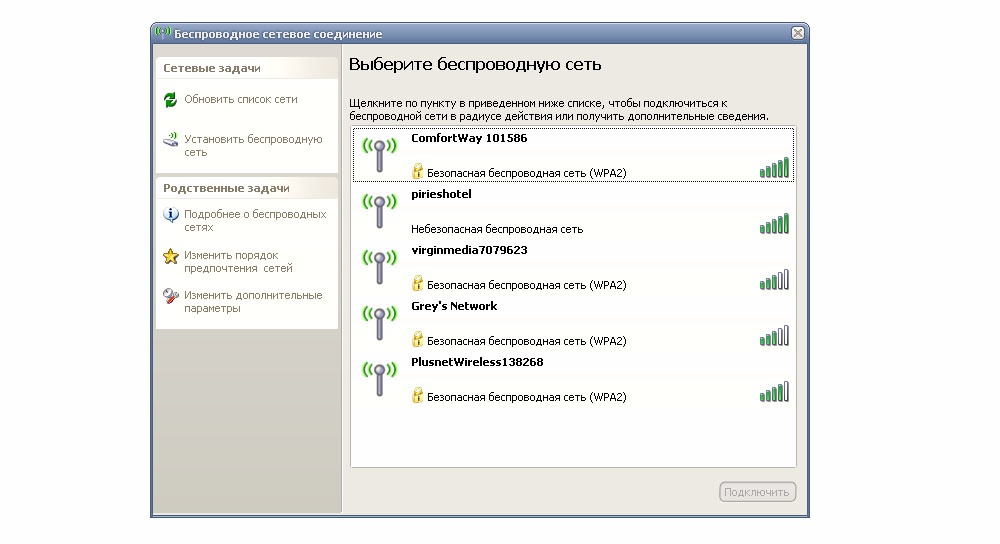Screen dimensions: 1000x544
Task: Click the padlock icon under ComfortWay 101586
Action: pyautogui.click(x=417, y=171)
